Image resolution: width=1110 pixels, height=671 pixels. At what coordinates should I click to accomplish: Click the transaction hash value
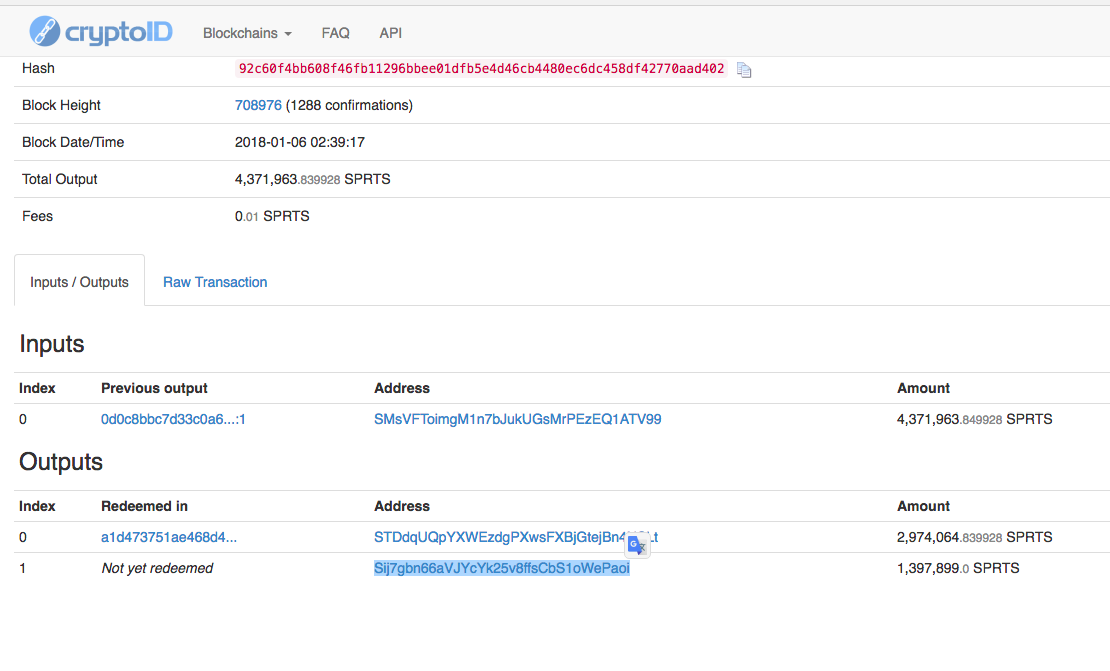(481, 69)
